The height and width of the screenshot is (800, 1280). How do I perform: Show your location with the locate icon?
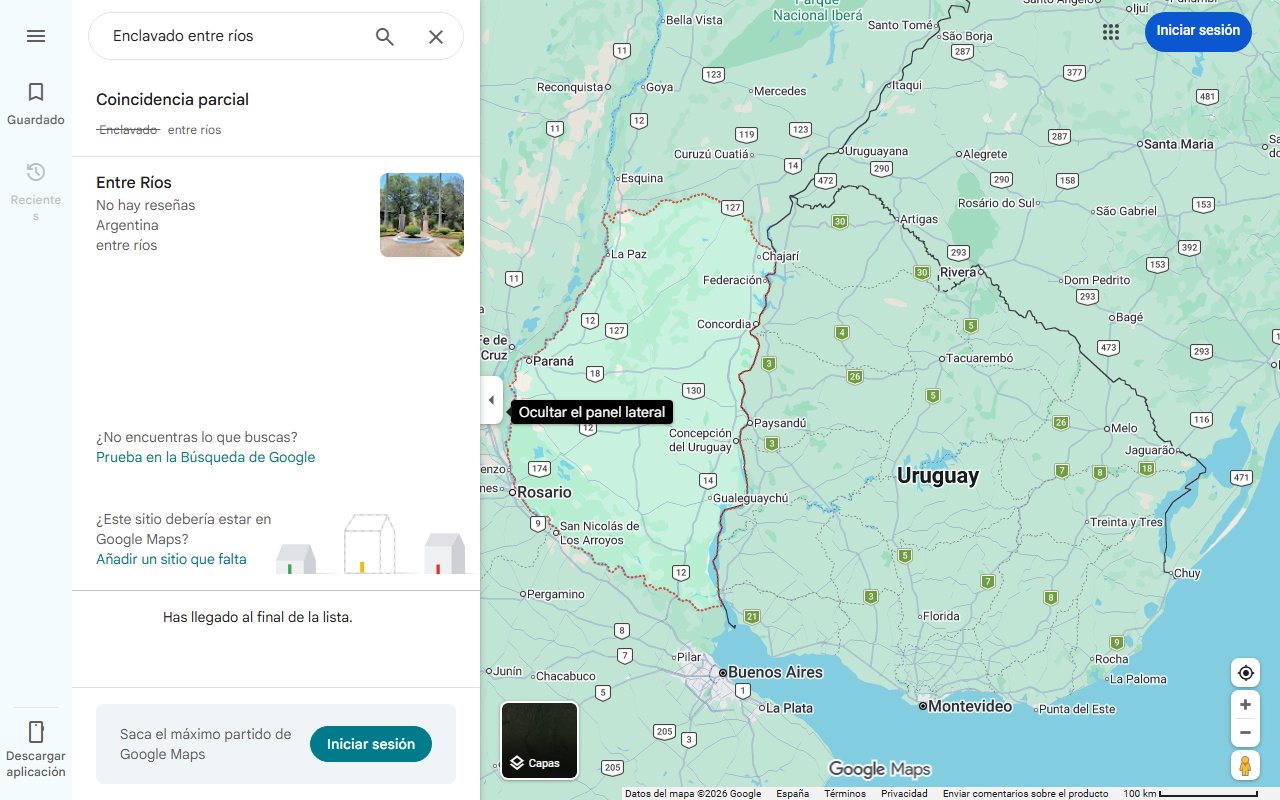coord(1245,673)
